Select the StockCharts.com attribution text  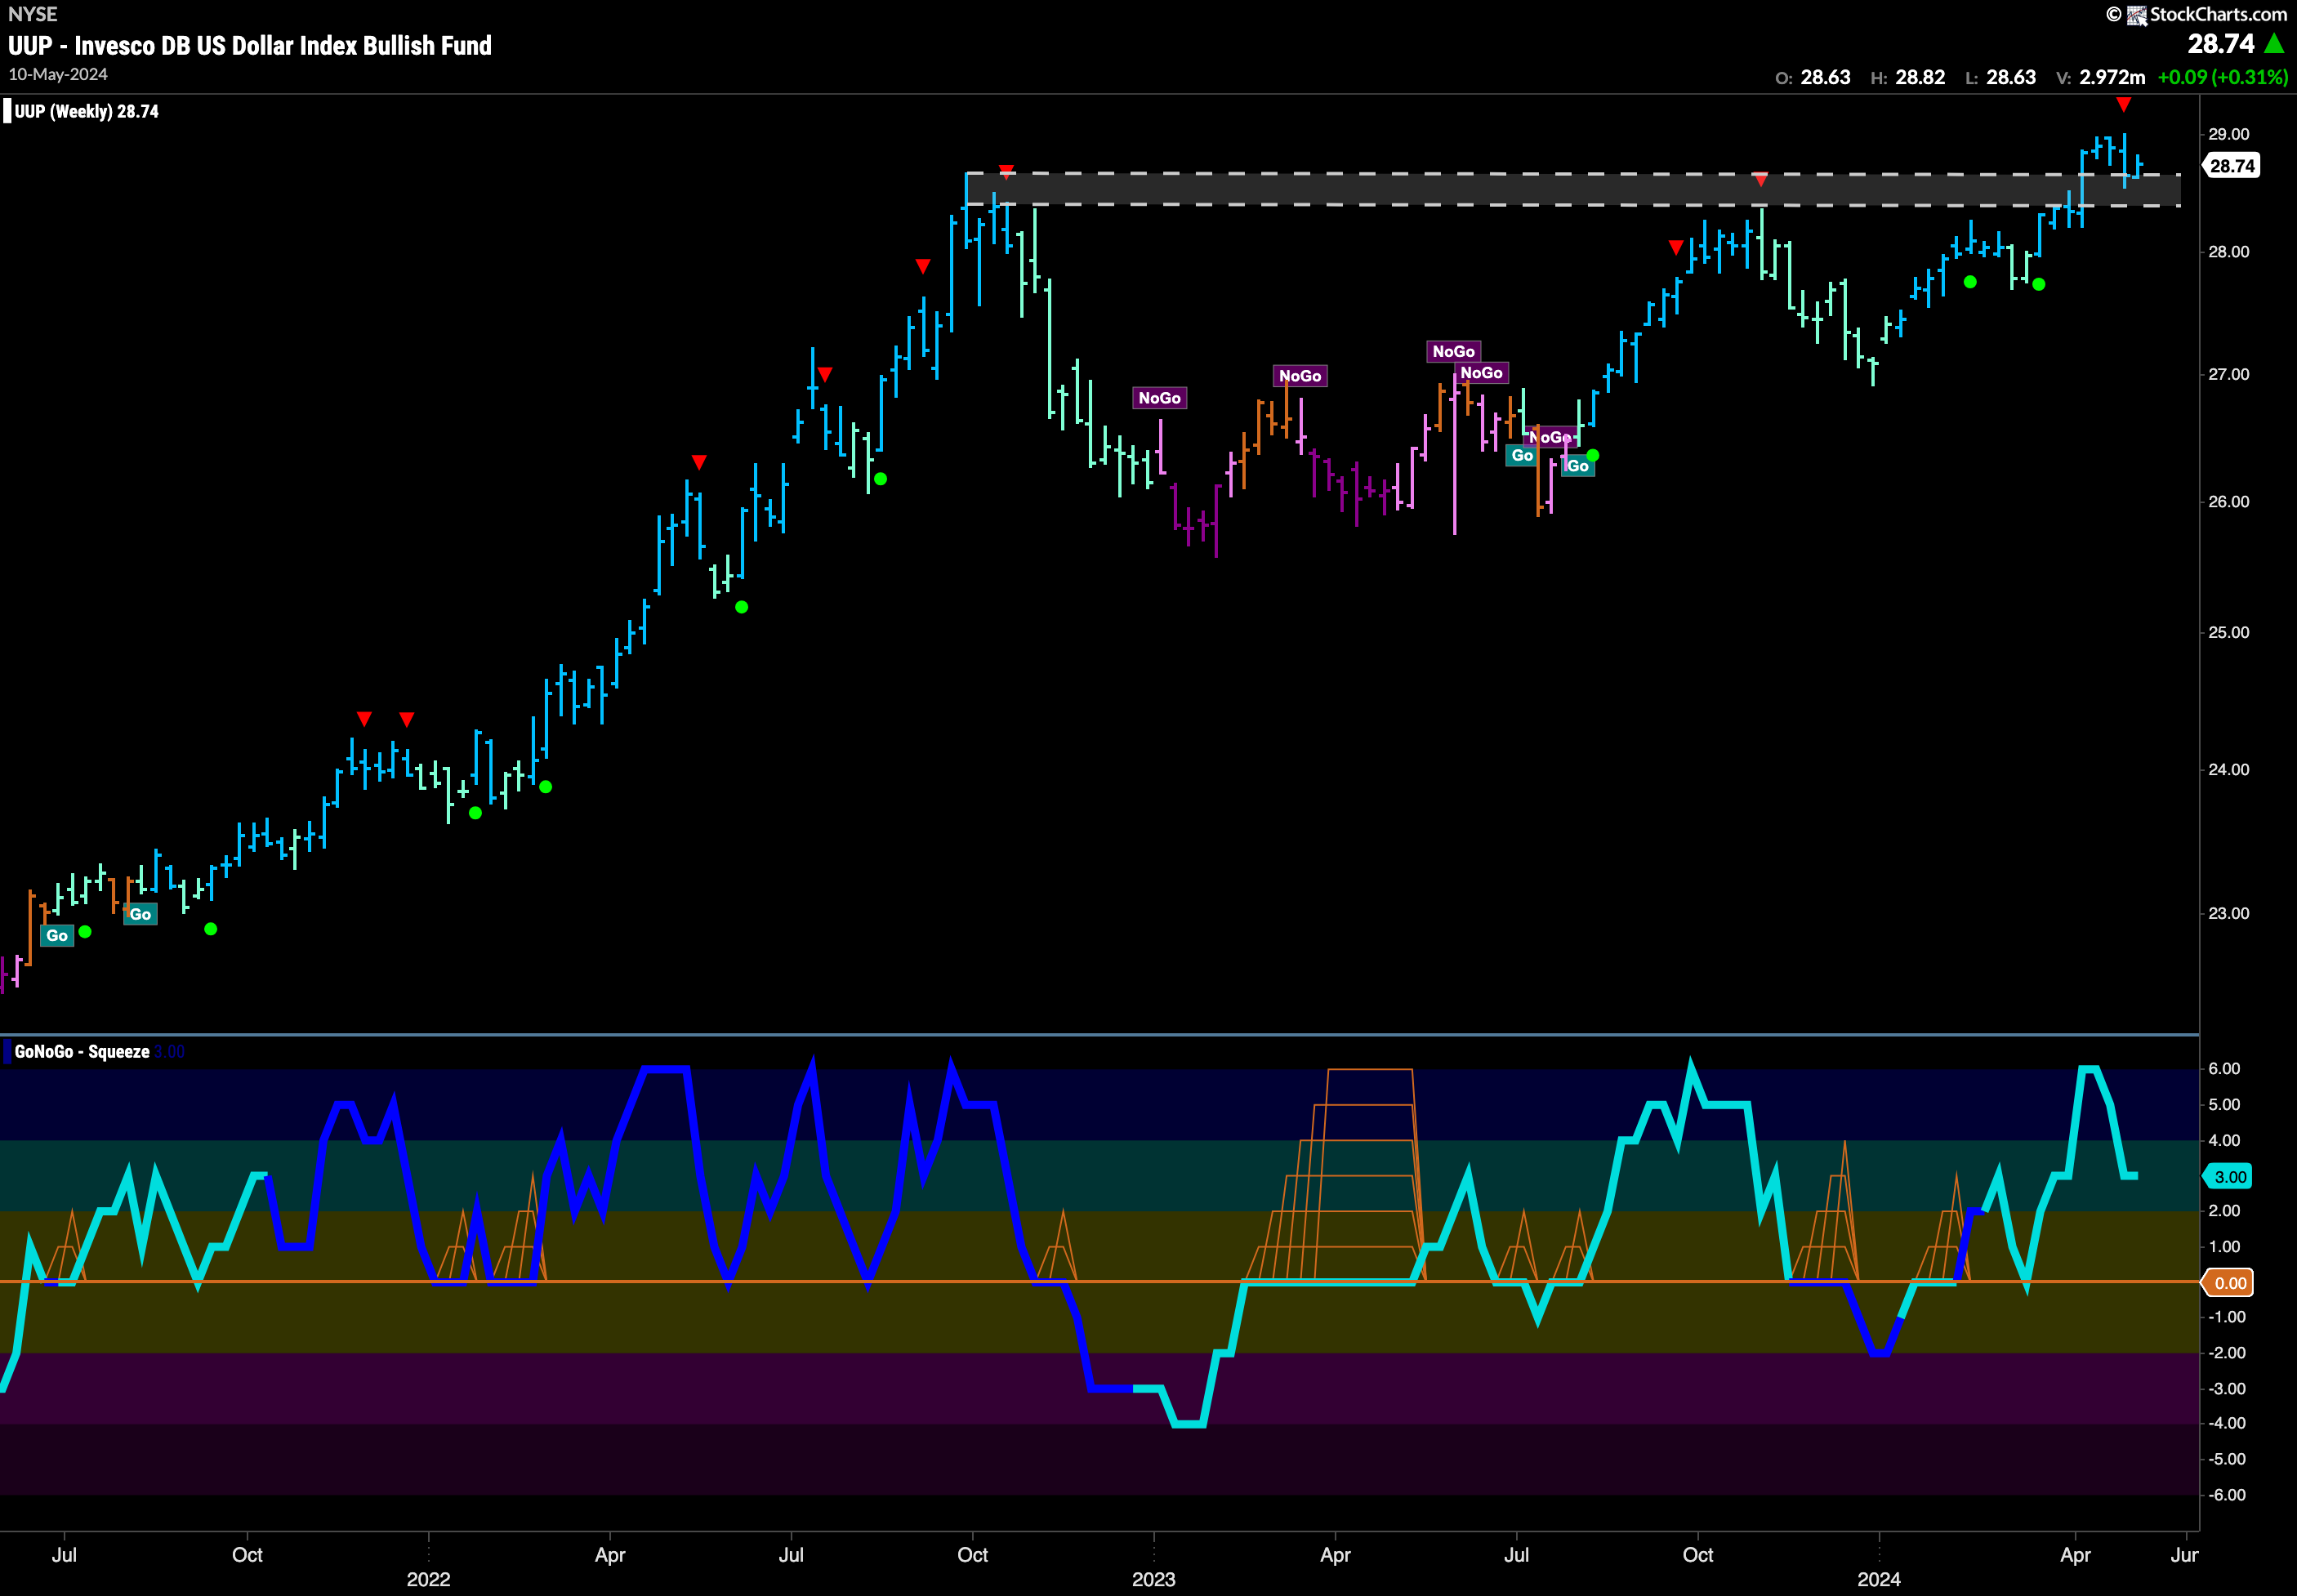click(2218, 14)
